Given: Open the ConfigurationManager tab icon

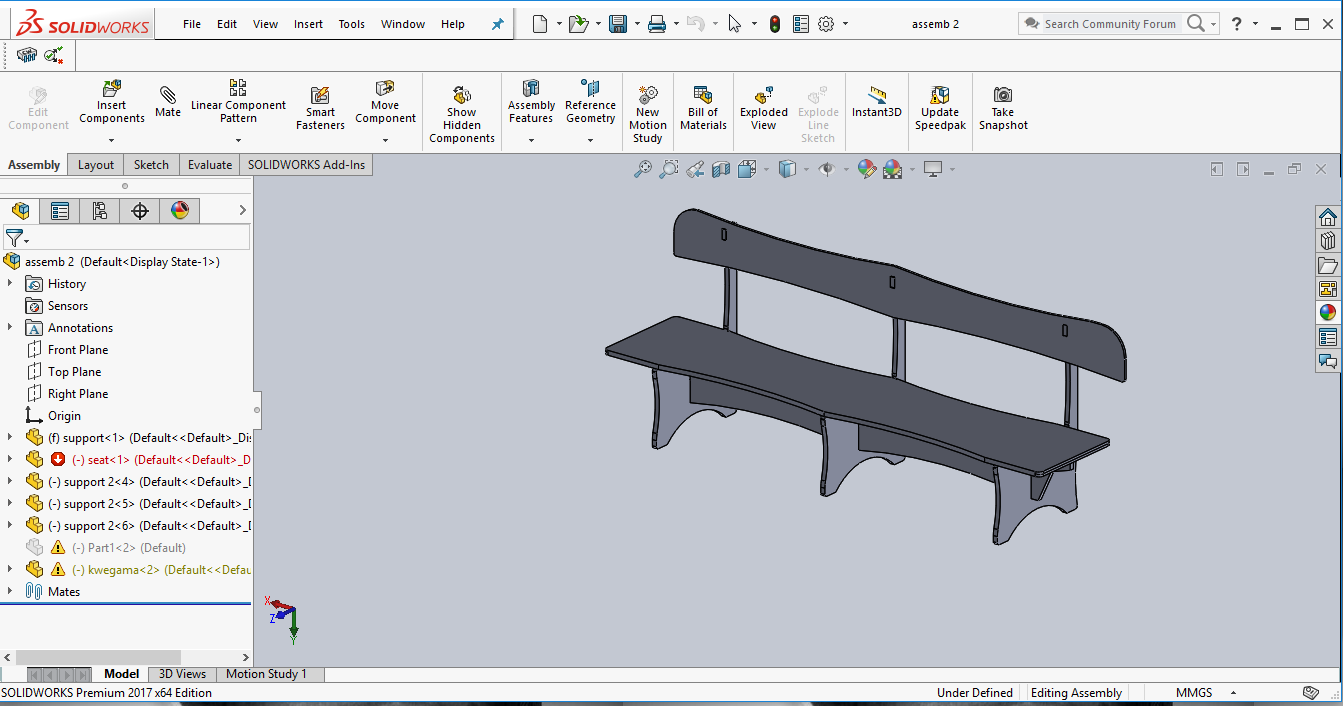Looking at the screenshot, I should click(100, 210).
